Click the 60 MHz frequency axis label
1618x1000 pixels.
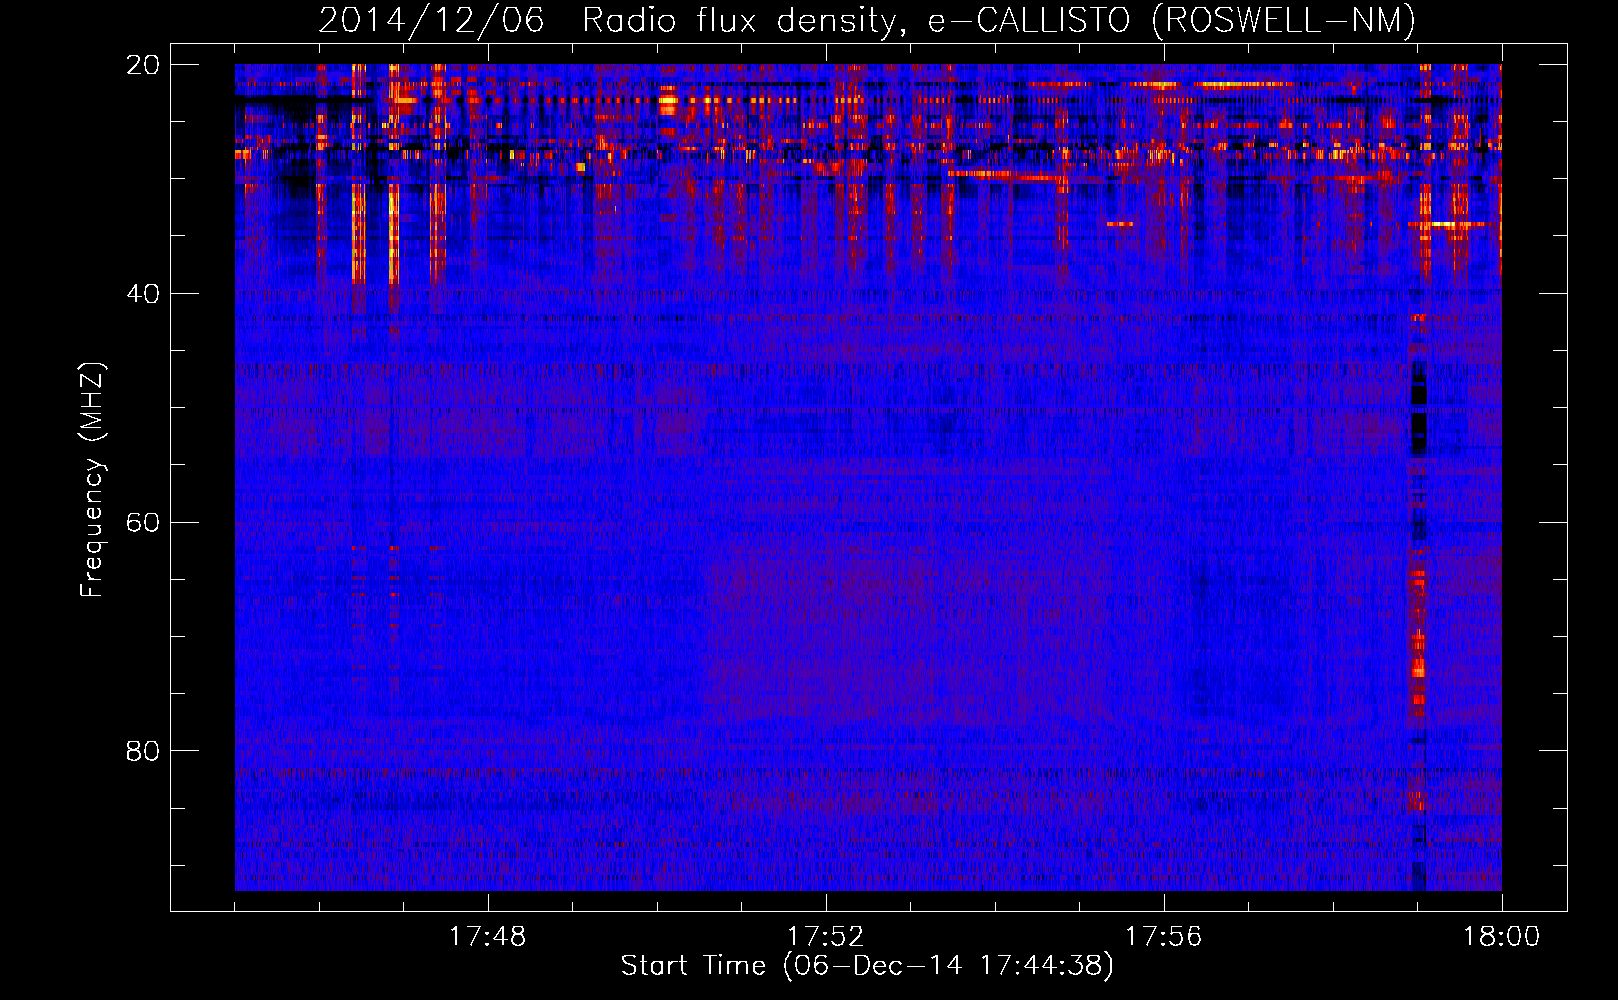[x=143, y=523]
